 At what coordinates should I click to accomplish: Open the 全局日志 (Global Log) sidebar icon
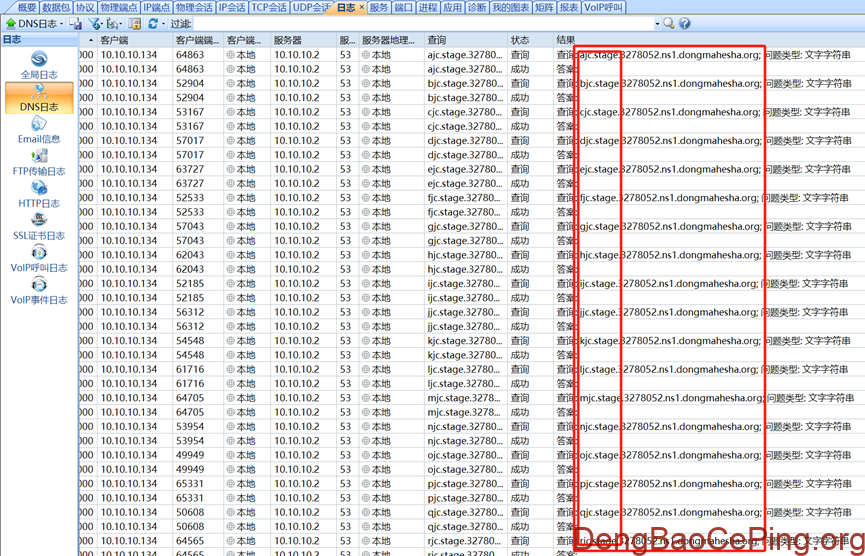tap(40, 66)
